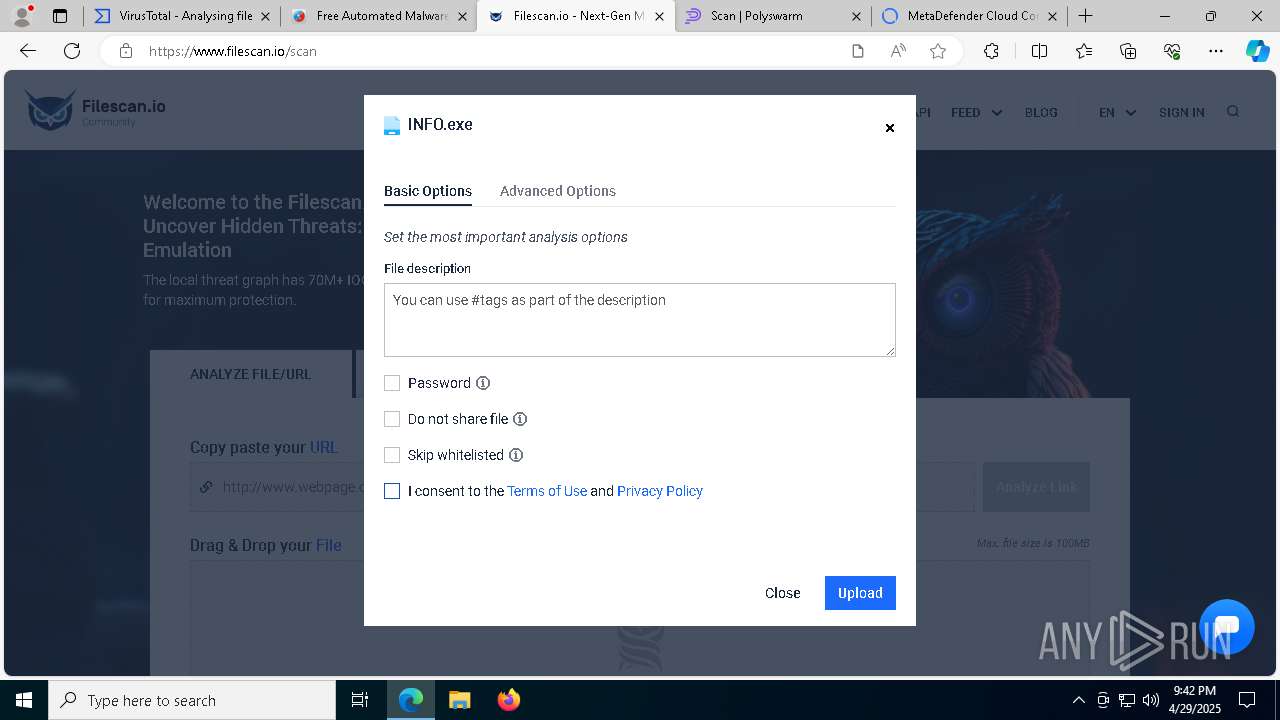Check the Do not share file option
The image size is (1280, 720).
[392, 419]
